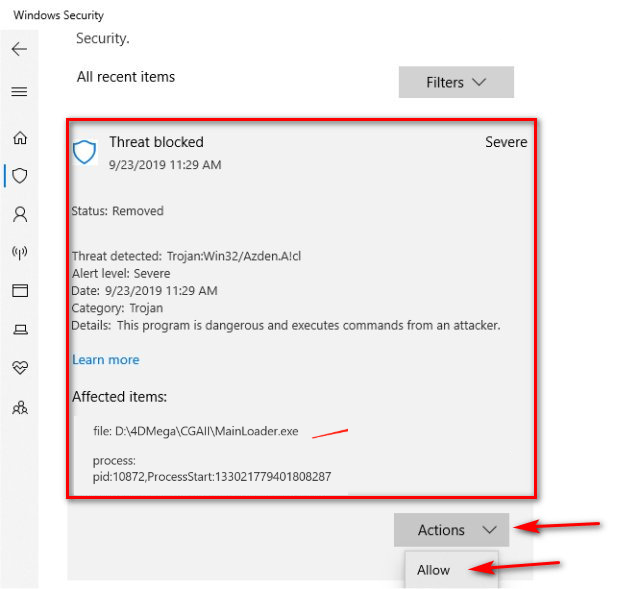
Task: Click the blue shield icon beside Threat blocked
Action: (x=85, y=152)
